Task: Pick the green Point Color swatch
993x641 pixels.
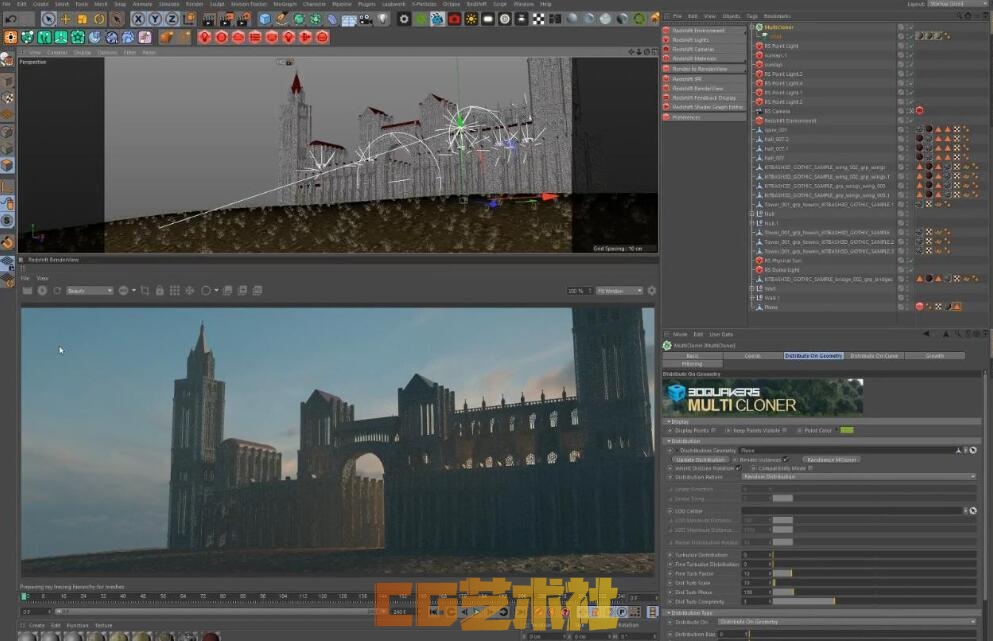Action: 847,431
